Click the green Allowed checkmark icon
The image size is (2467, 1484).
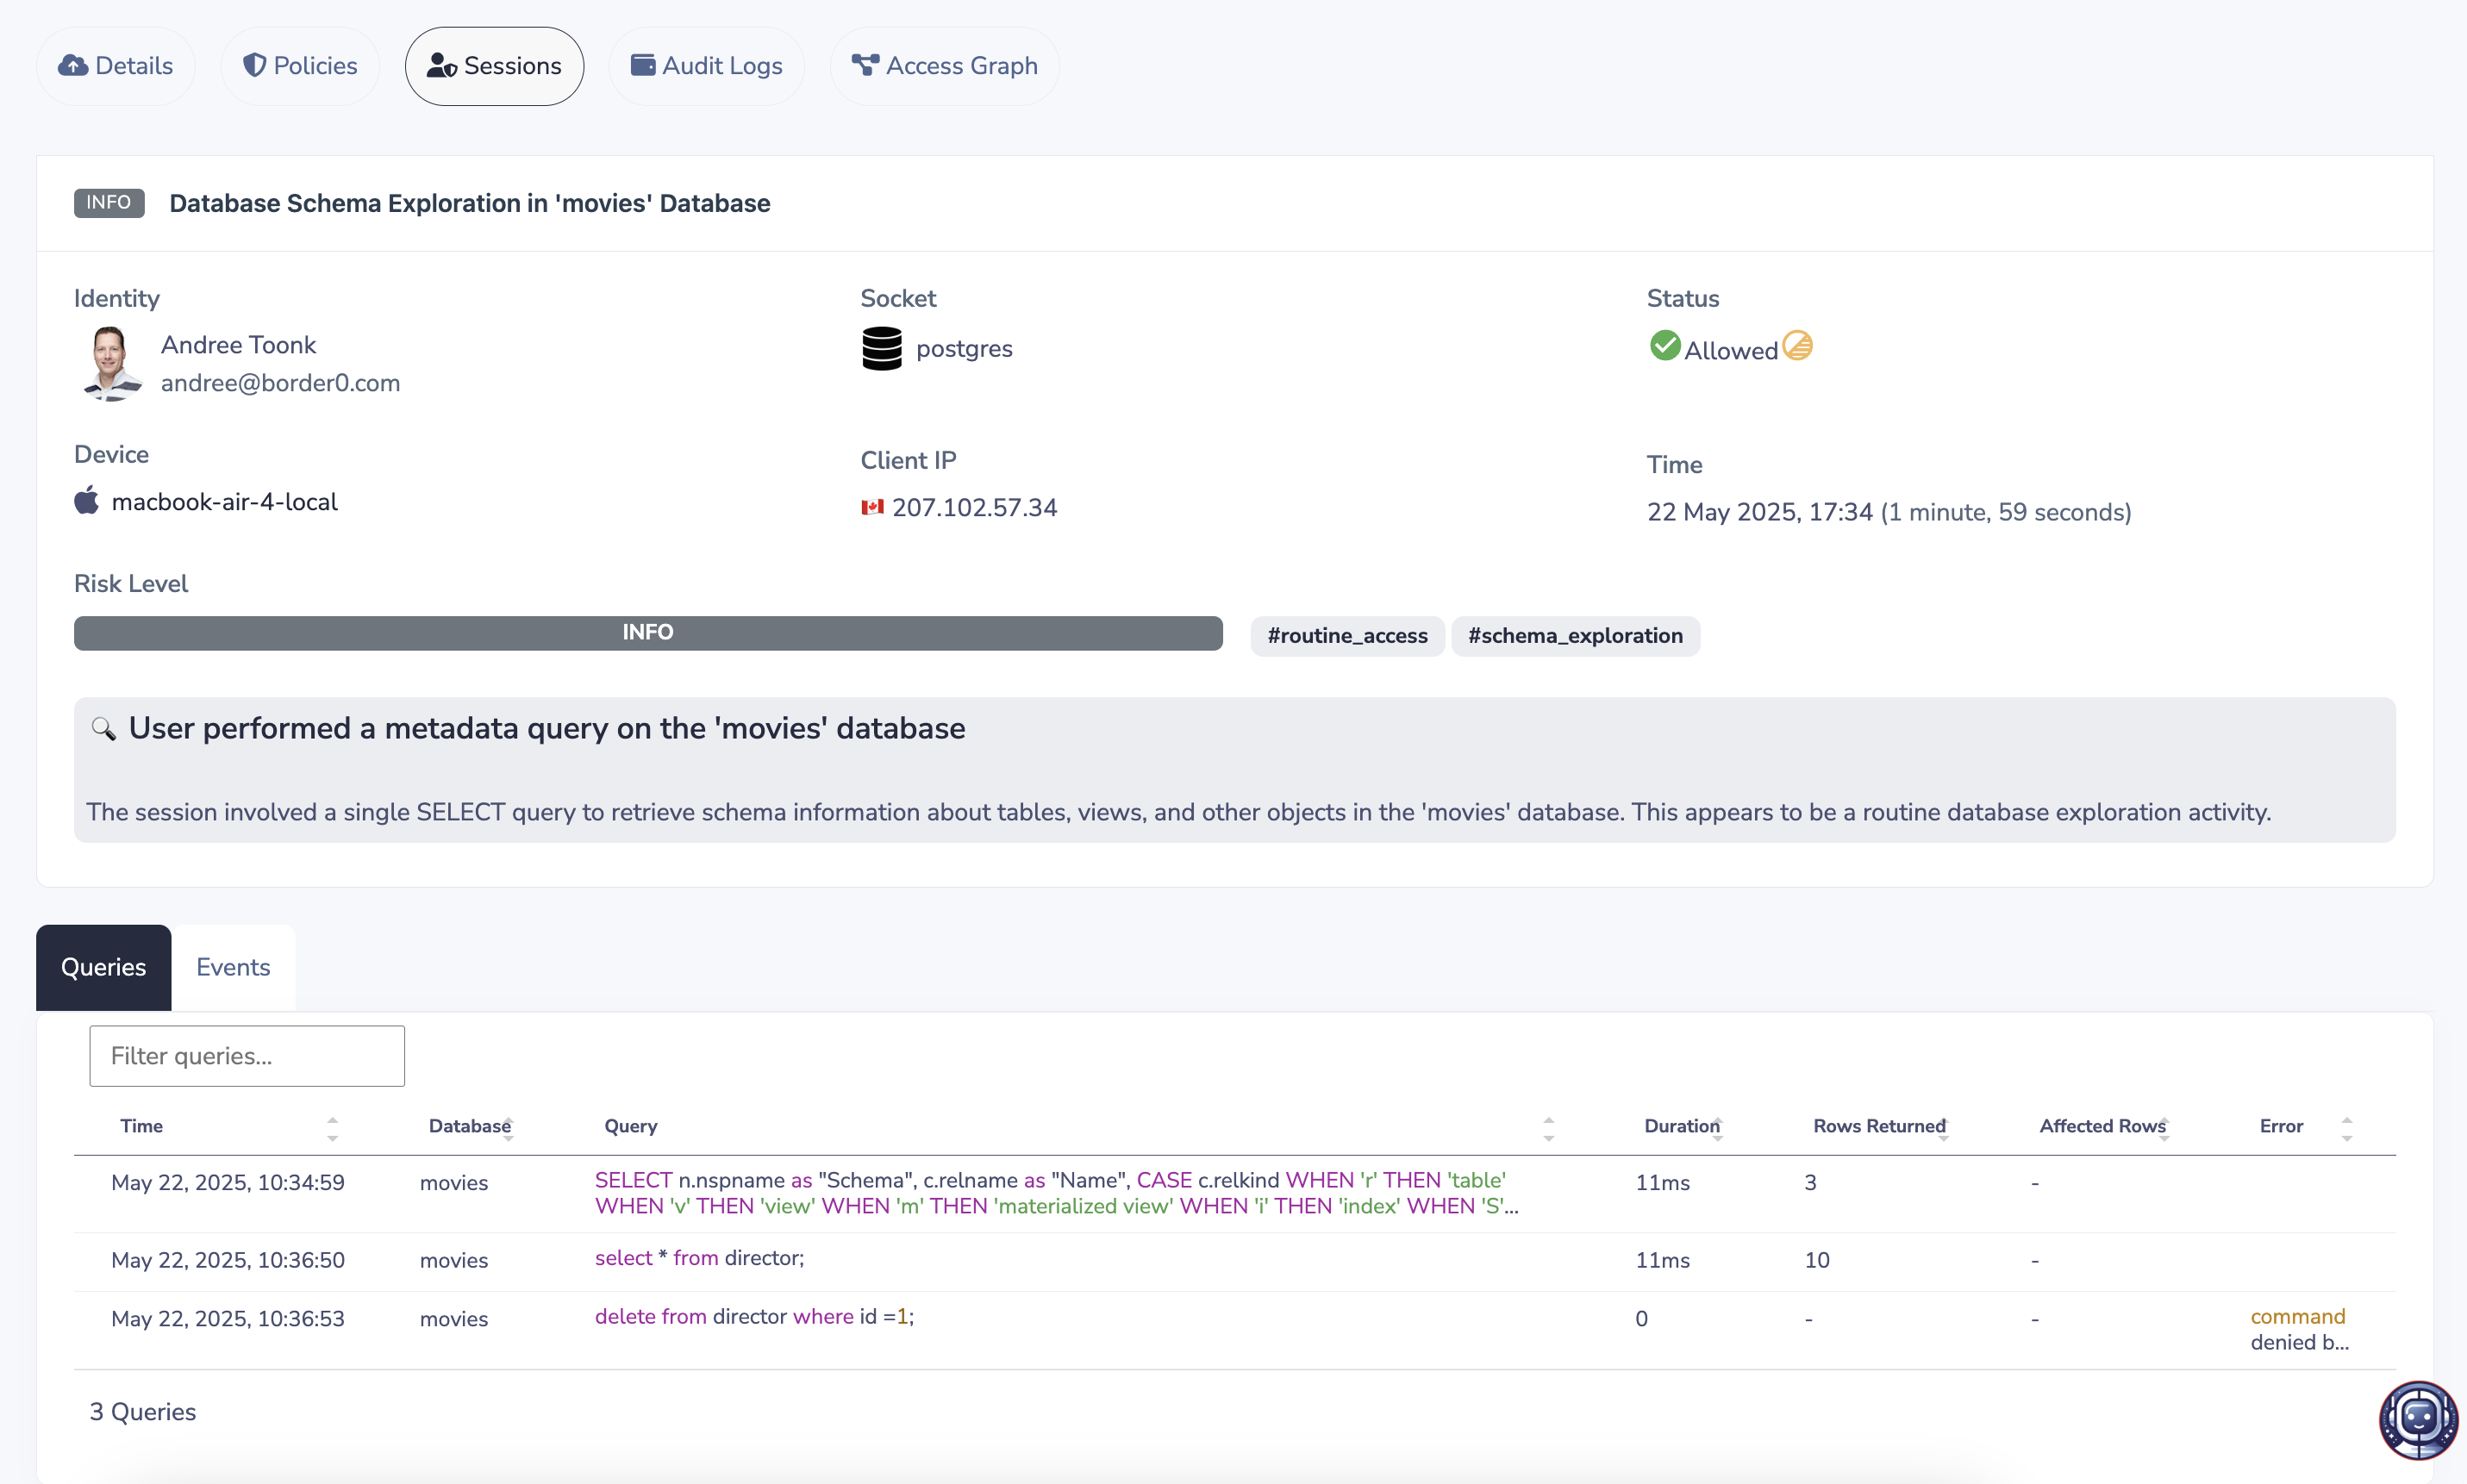(1664, 346)
